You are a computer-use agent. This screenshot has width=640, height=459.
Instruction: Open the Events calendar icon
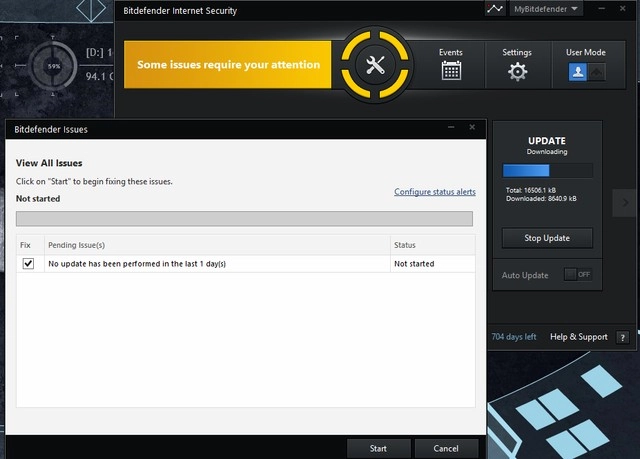coord(451,71)
